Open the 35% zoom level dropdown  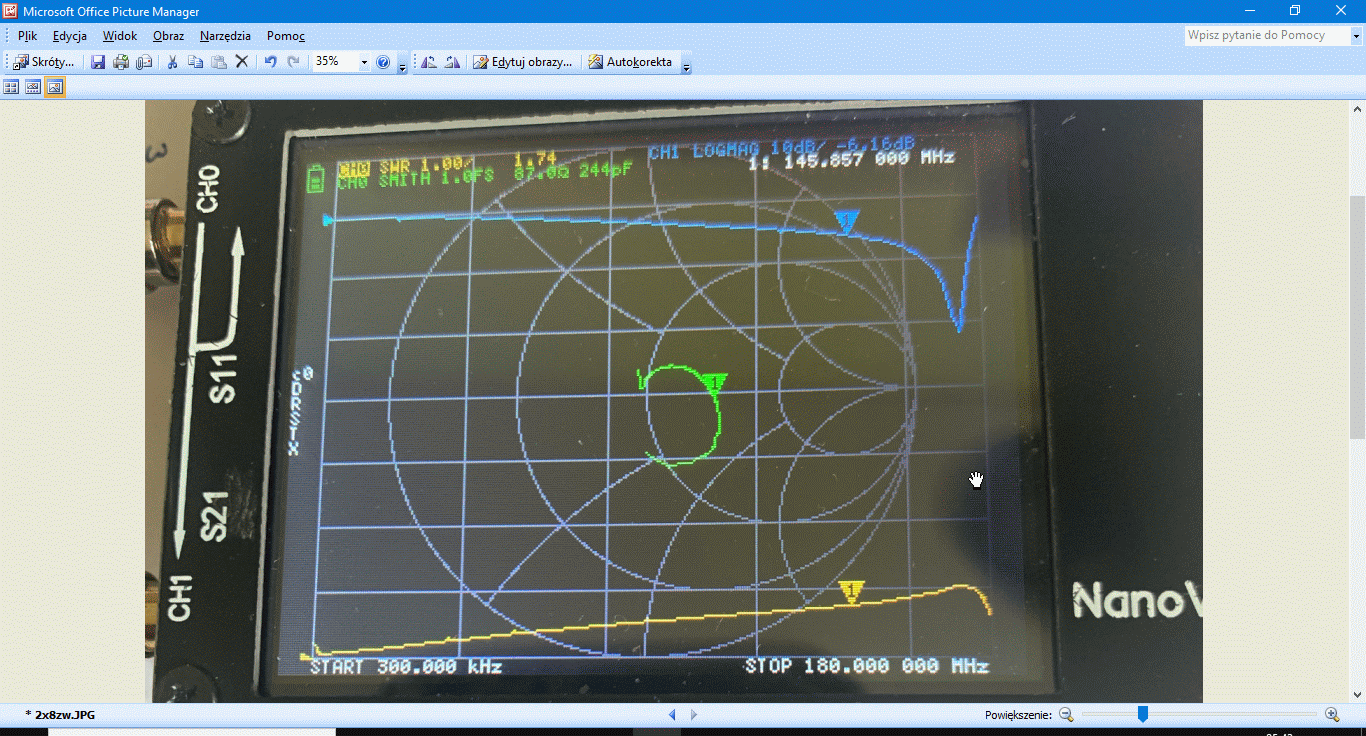364,62
